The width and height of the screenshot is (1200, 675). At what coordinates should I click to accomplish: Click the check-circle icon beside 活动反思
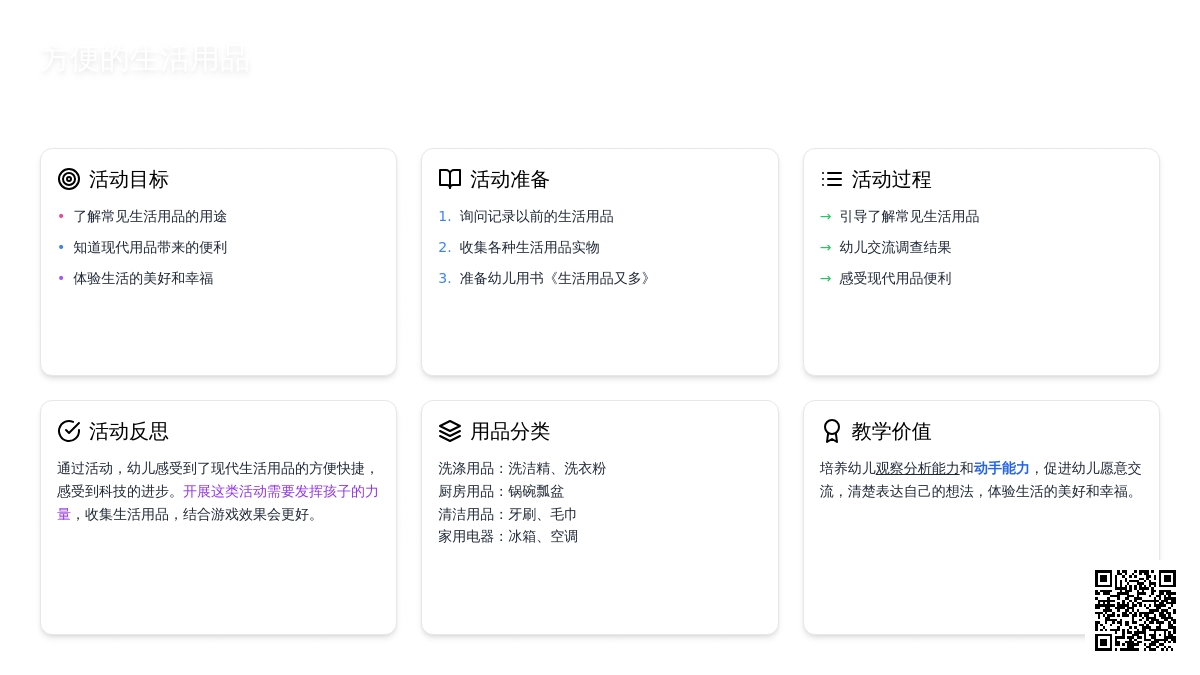tap(69, 431)
